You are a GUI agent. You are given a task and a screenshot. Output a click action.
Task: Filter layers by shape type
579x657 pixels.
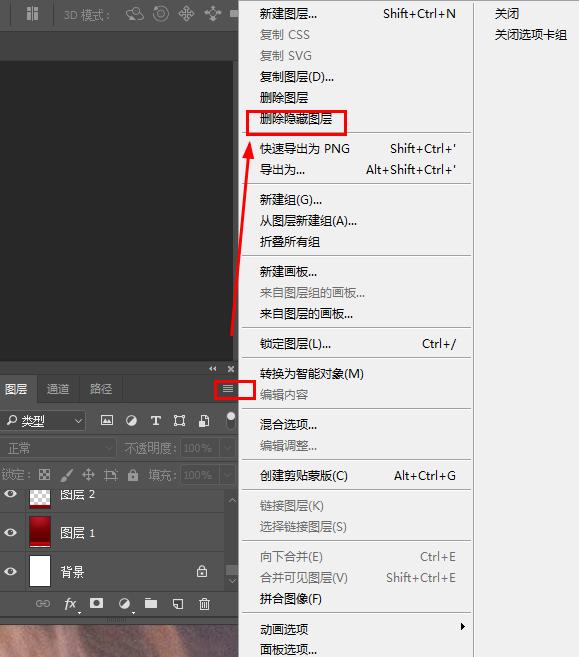coord(179,420)
